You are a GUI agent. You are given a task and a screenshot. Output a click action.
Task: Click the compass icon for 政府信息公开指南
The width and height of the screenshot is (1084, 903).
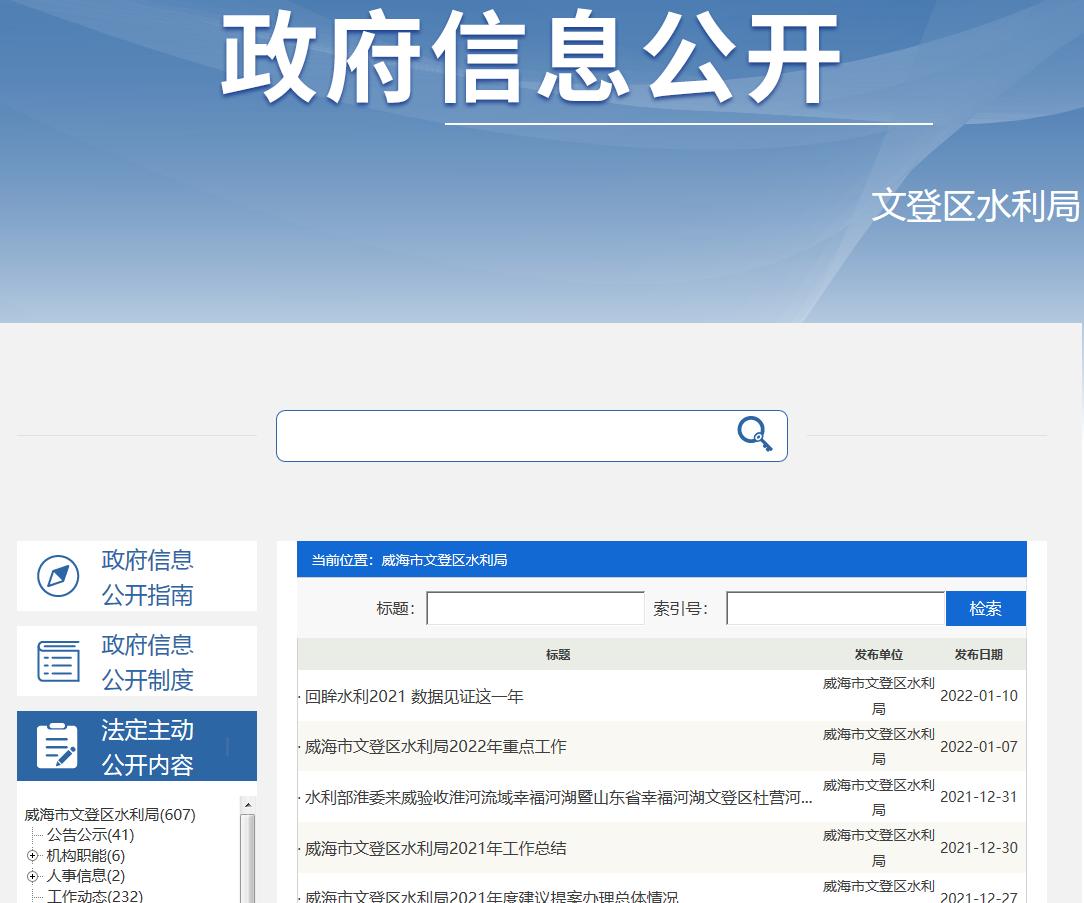58,576
